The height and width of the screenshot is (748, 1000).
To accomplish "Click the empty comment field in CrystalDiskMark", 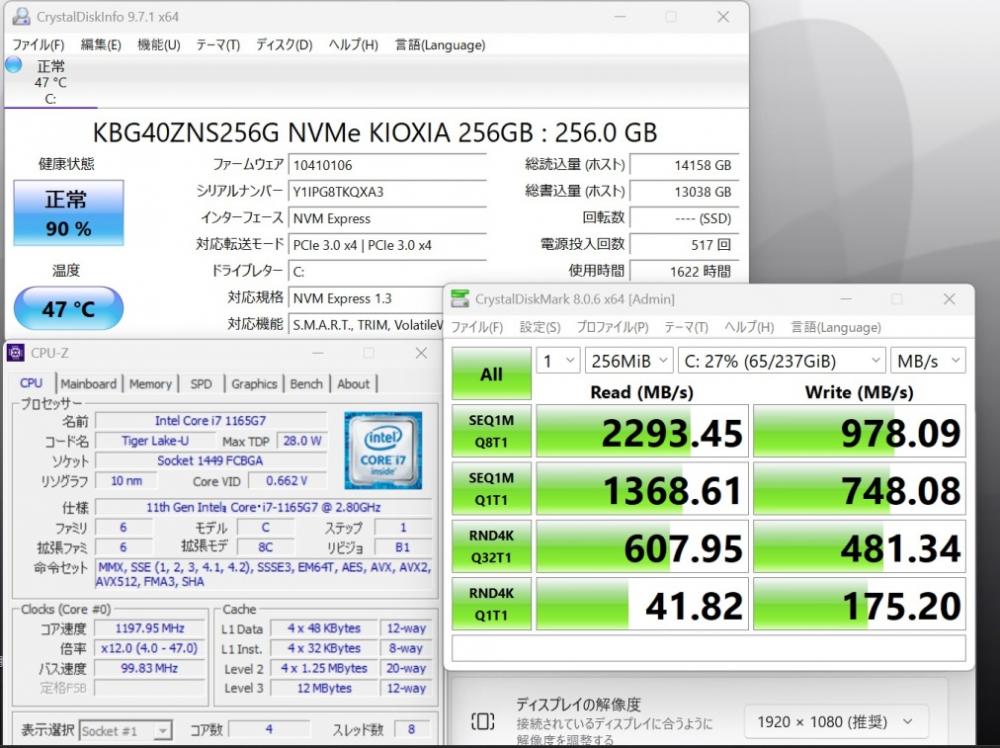I will coord(709,649).
